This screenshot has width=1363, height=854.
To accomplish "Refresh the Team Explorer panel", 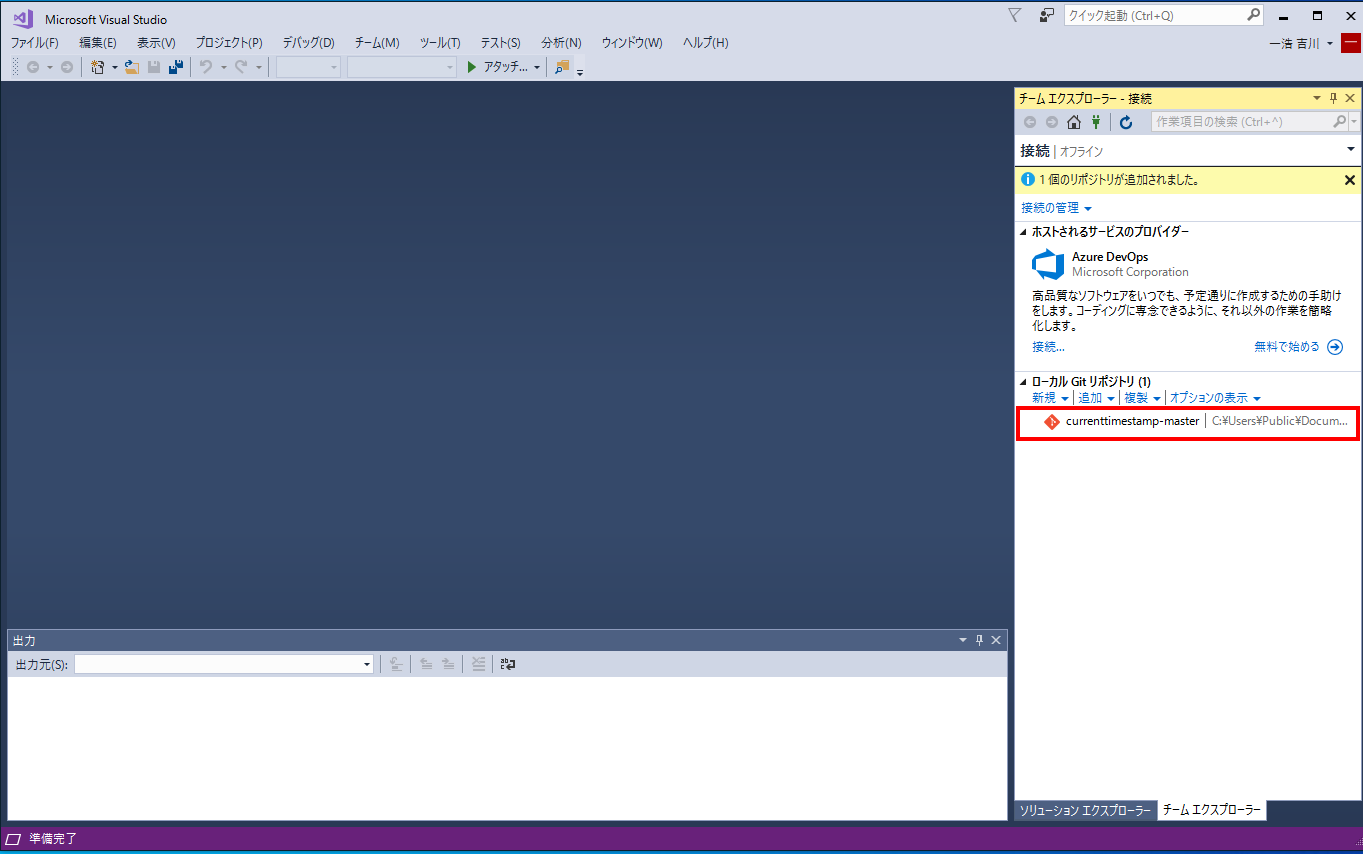I will (x=1126, y=122).
